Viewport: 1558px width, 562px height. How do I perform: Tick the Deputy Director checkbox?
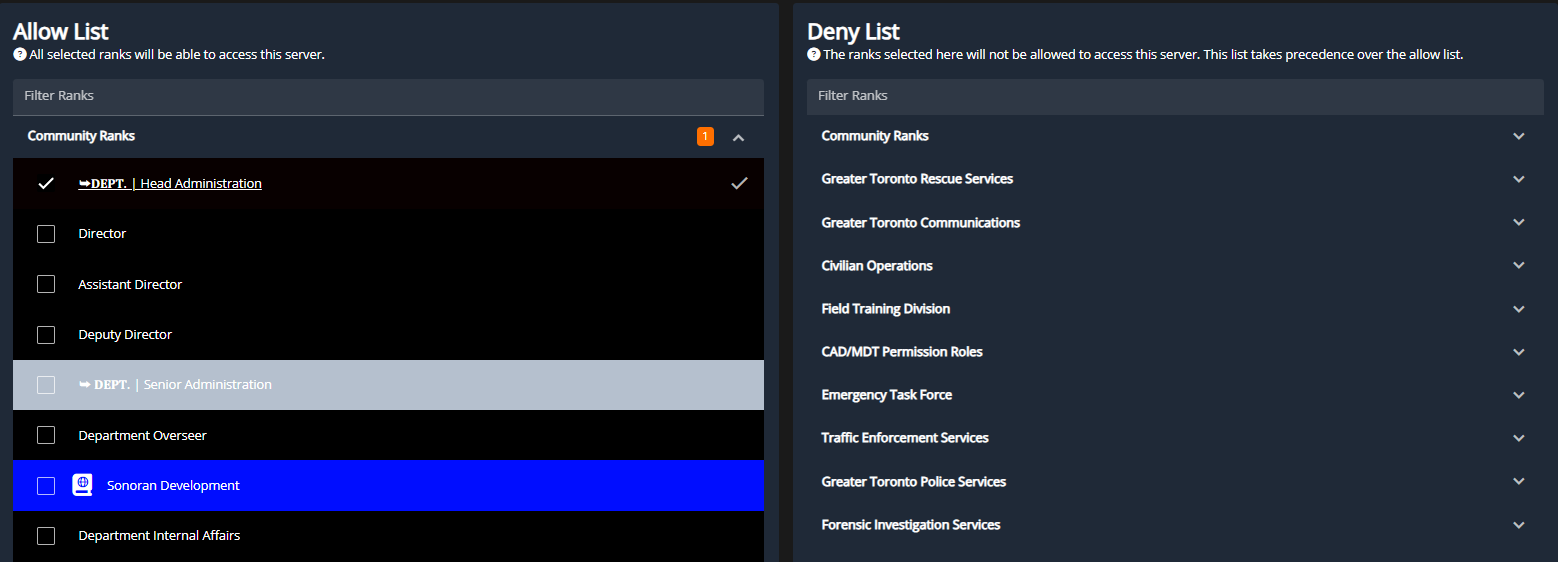tap(46, 335)
